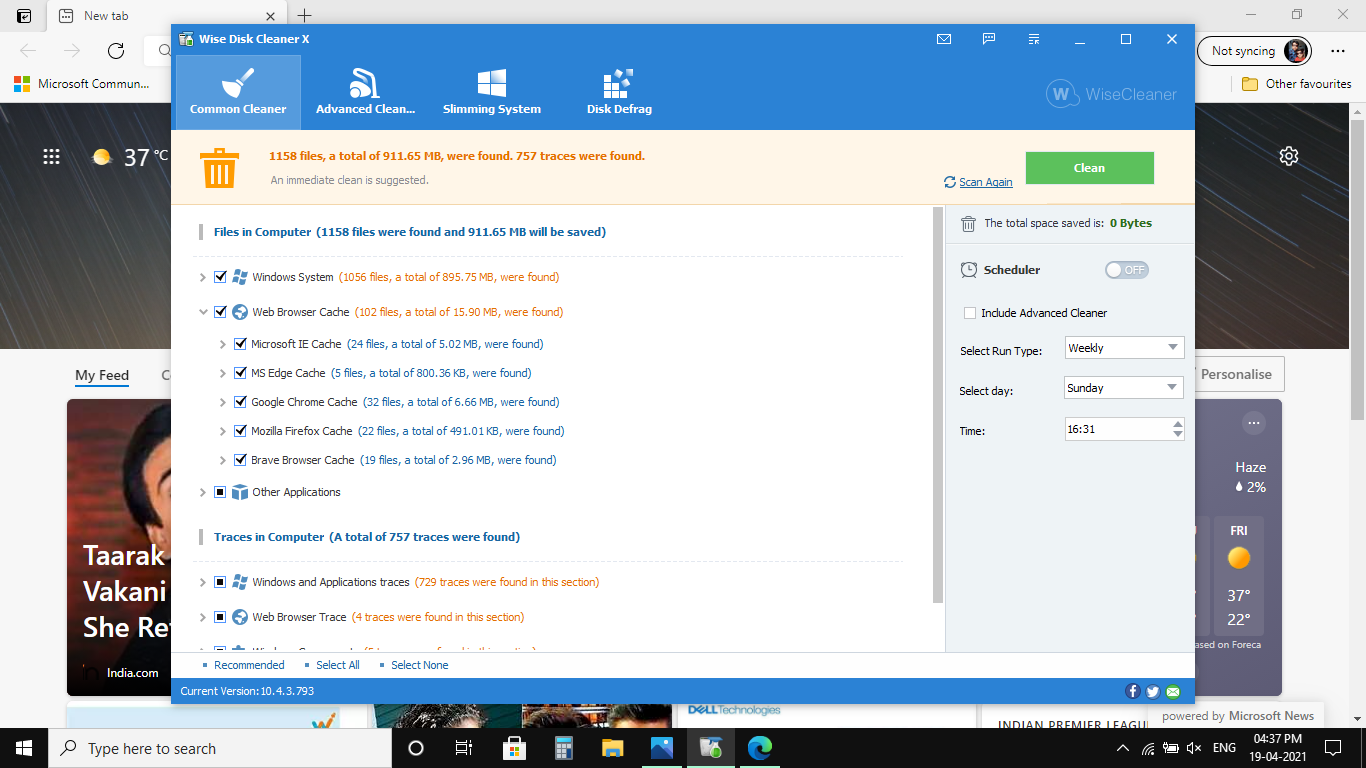Toggle the Web Browser Trace checkbox
This screenshot has width=1366, height=768.
coord(220,617)
